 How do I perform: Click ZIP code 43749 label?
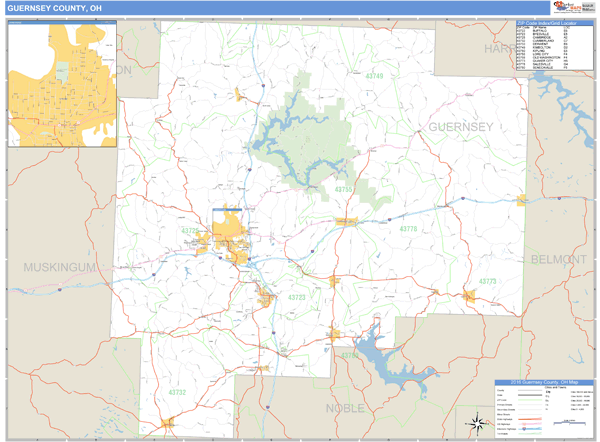(375, 76)
